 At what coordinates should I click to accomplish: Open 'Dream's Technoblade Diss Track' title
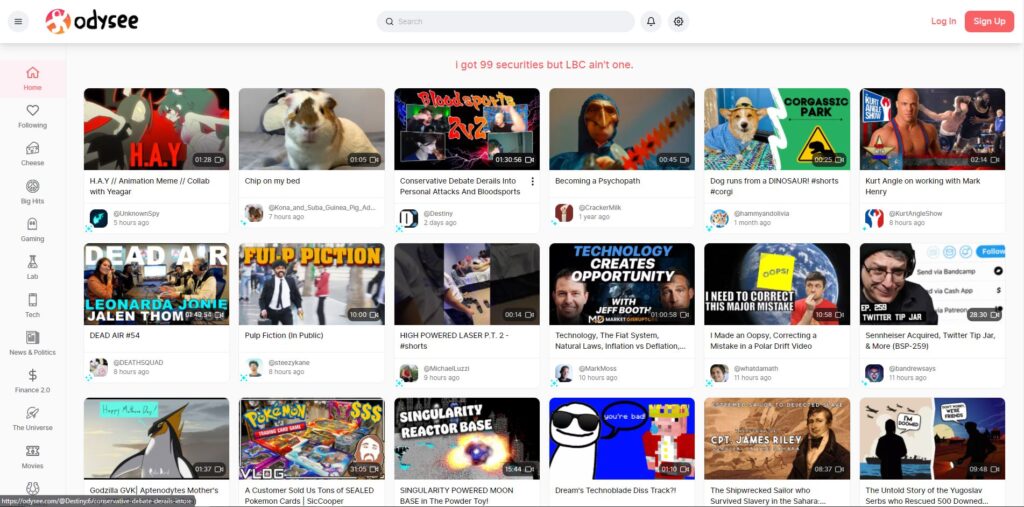[615, 490]
